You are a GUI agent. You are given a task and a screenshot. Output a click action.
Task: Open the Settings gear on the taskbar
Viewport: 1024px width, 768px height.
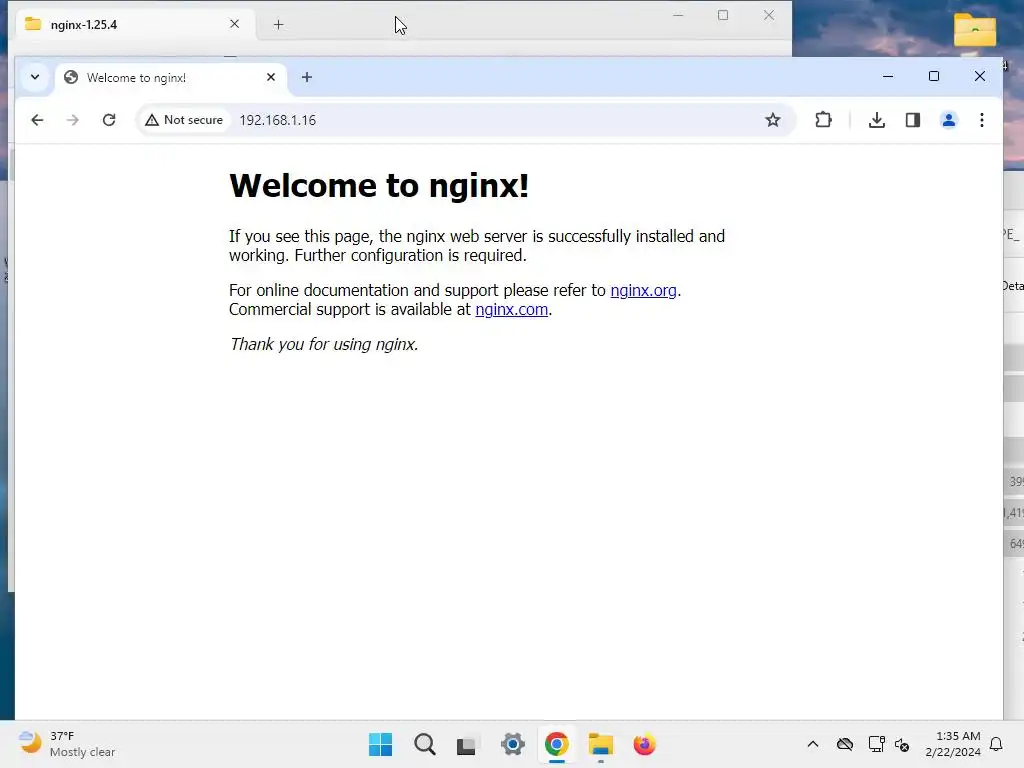click(x=513, y=744)
